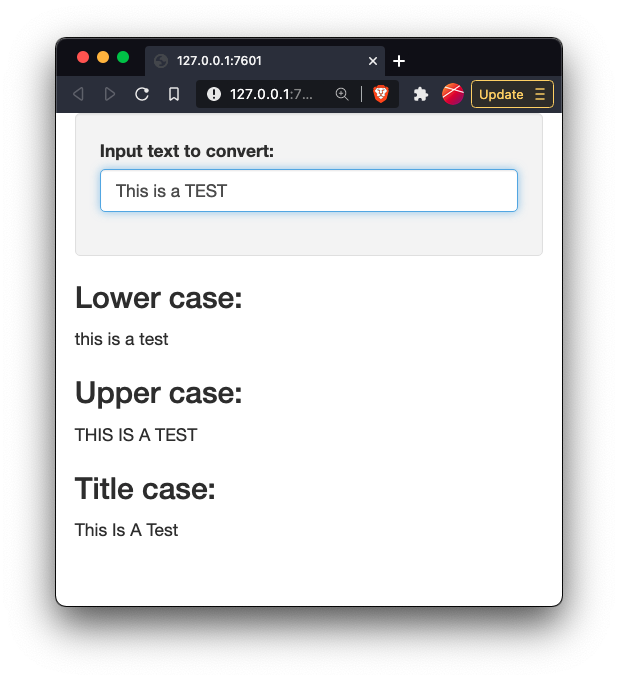This screenshot has width=618, height=680.
Task: Click the Update button
Action: tap(501, 94)
